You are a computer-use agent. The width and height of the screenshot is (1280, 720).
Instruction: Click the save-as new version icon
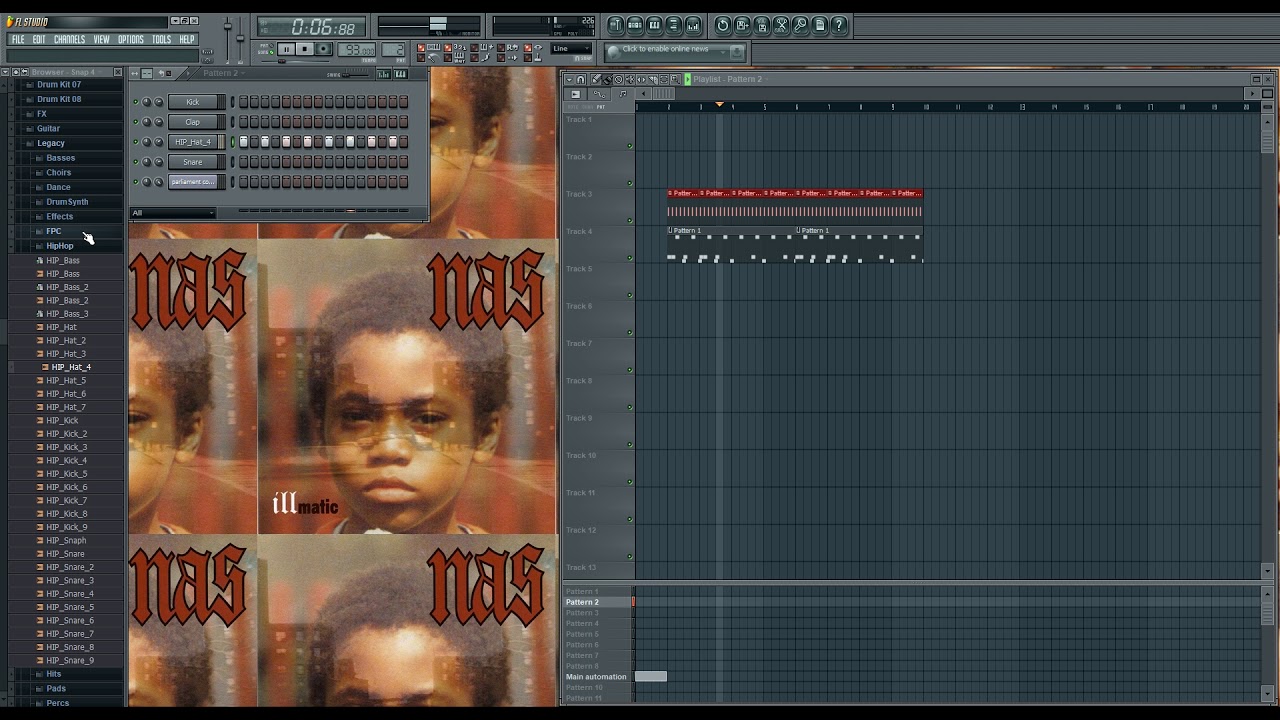742,25
